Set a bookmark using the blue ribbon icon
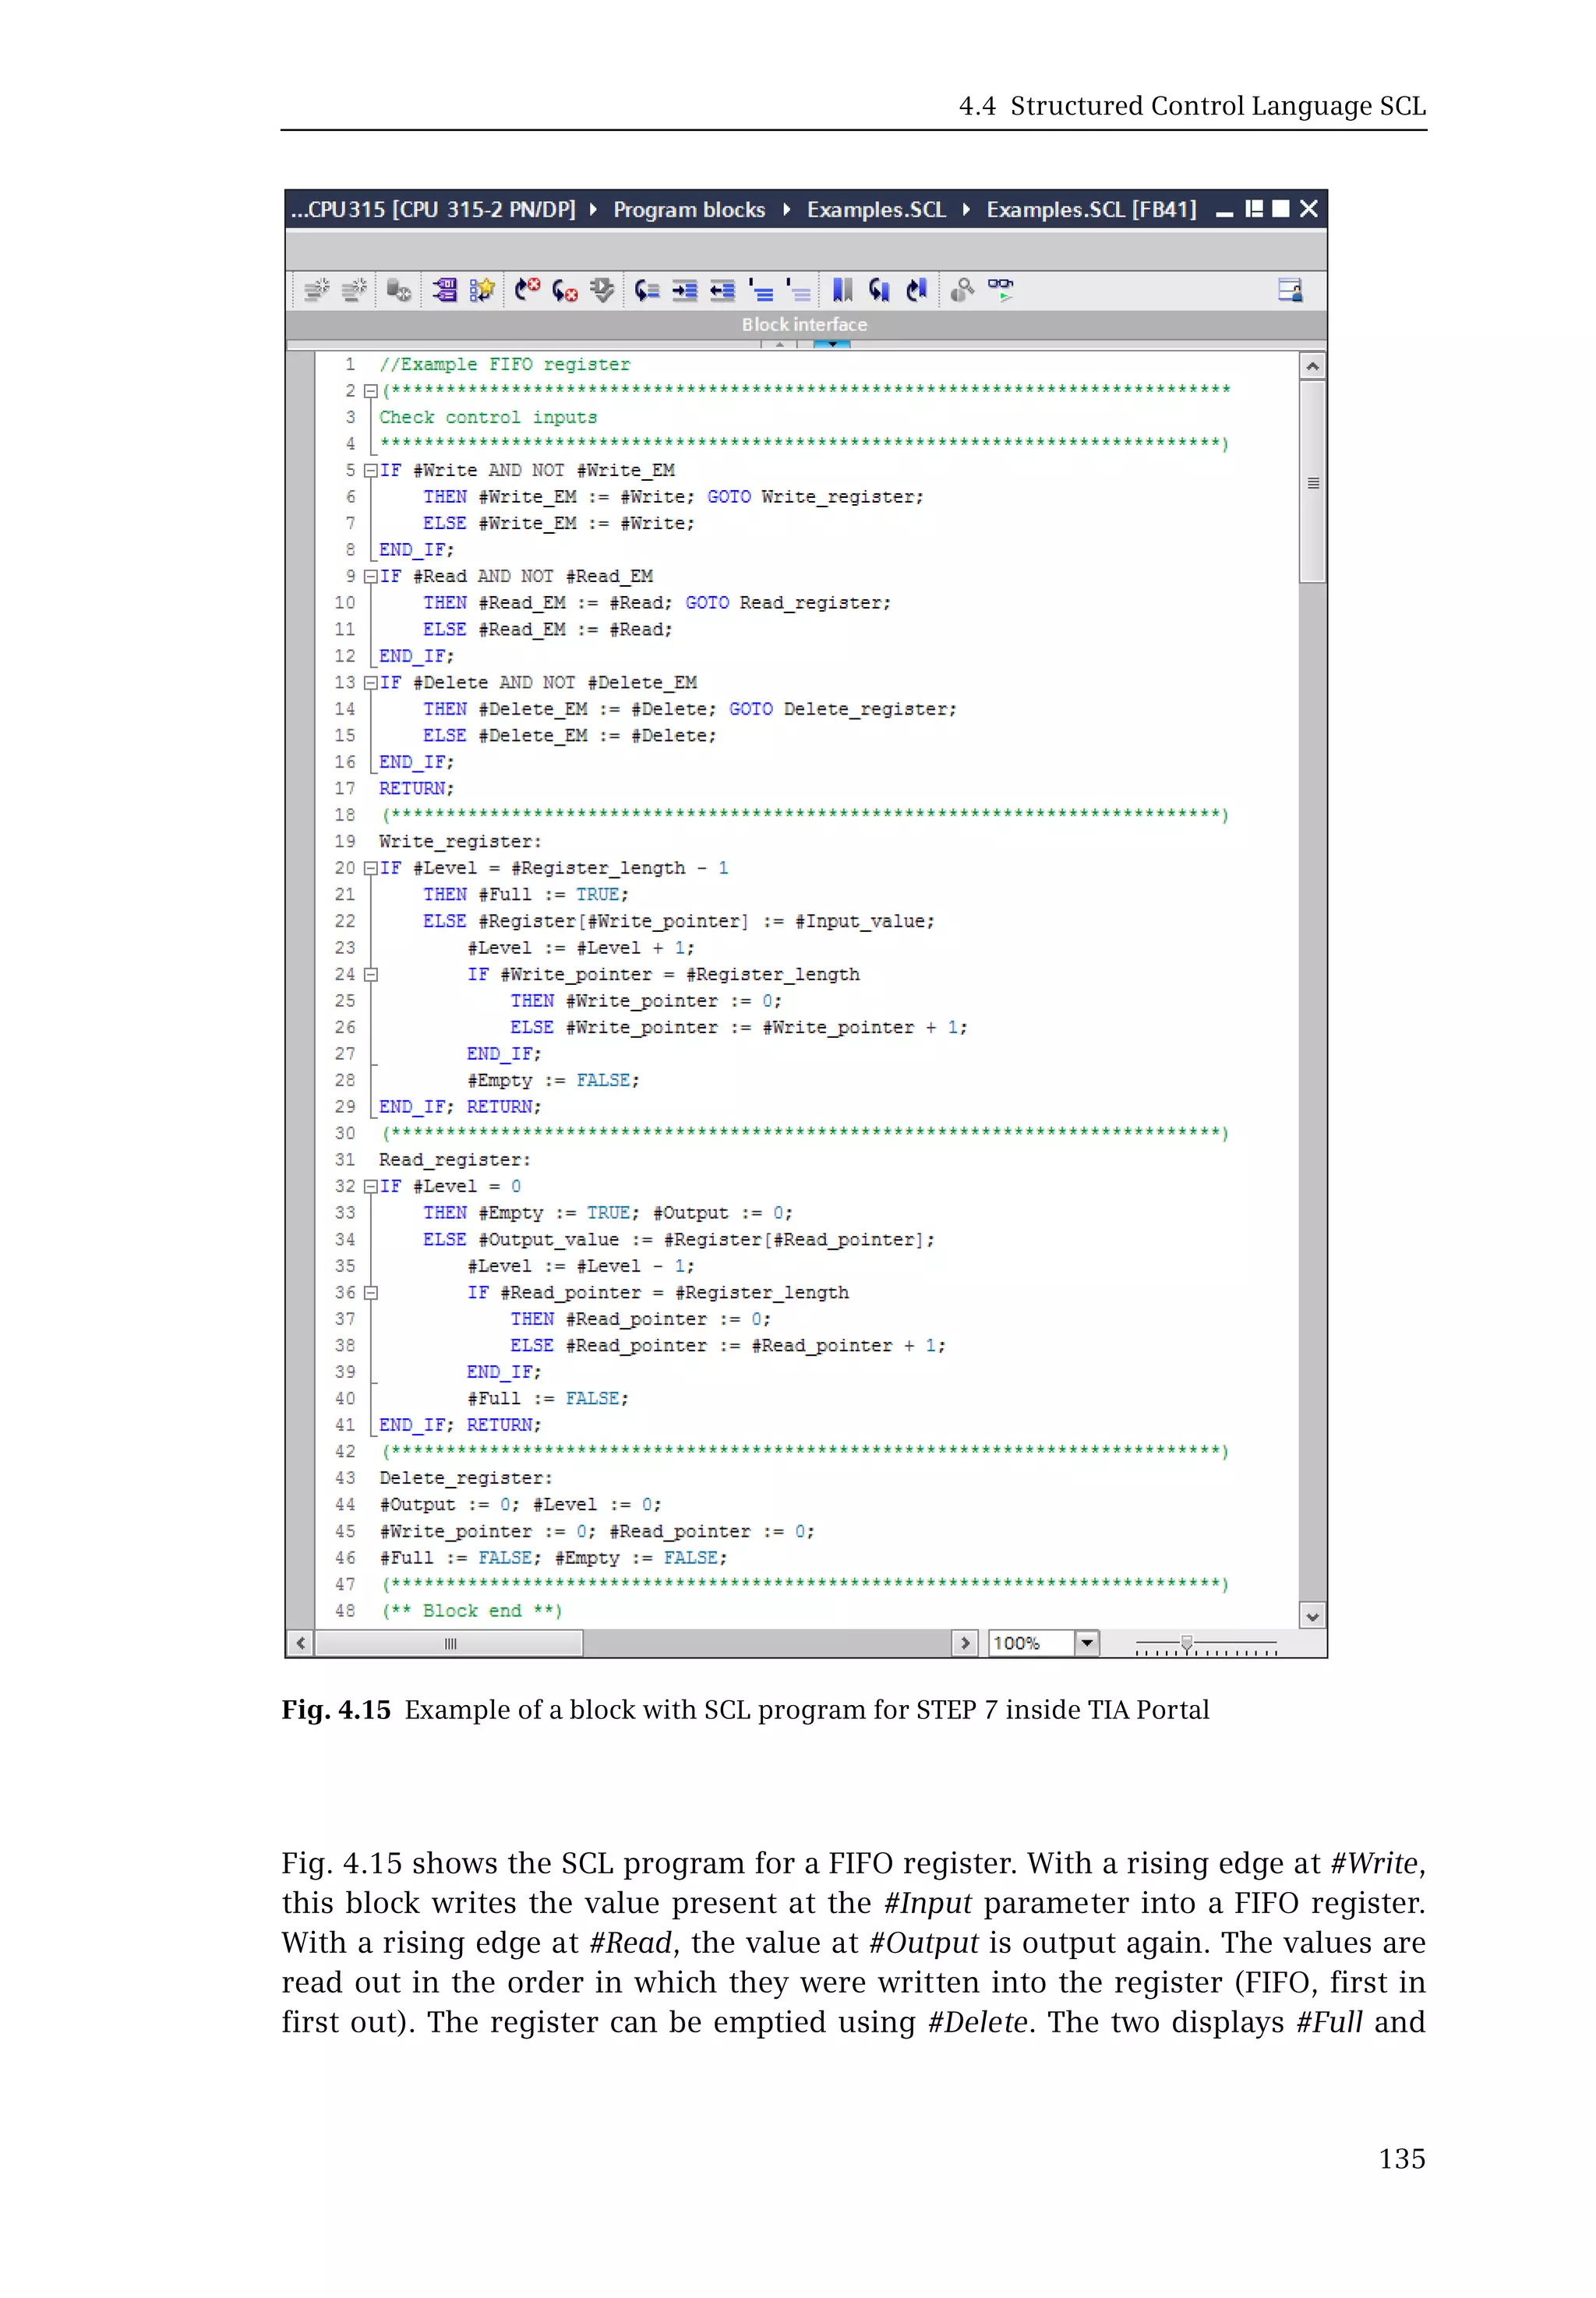Image resolution: width=1596 pixels, height=2298 pixels. [x=843, y=290]
